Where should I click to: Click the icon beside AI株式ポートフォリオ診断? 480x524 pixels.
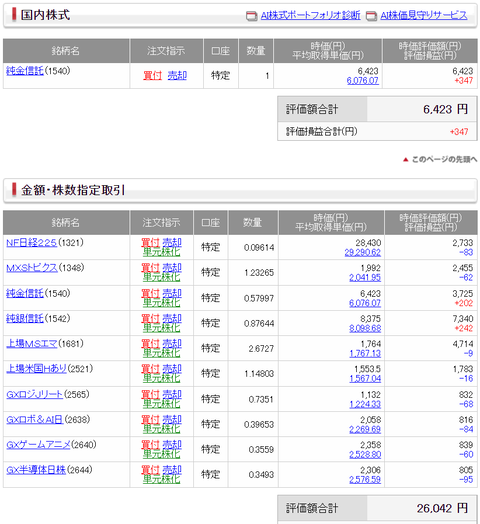(x=251, y=16)
